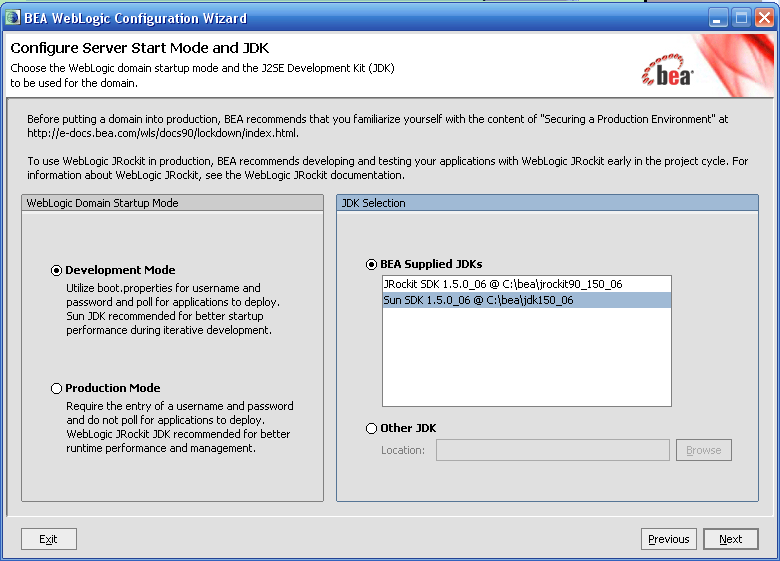
Task: Choose the BEA Supplied JDKs option
Action: (x=371, y=264)
